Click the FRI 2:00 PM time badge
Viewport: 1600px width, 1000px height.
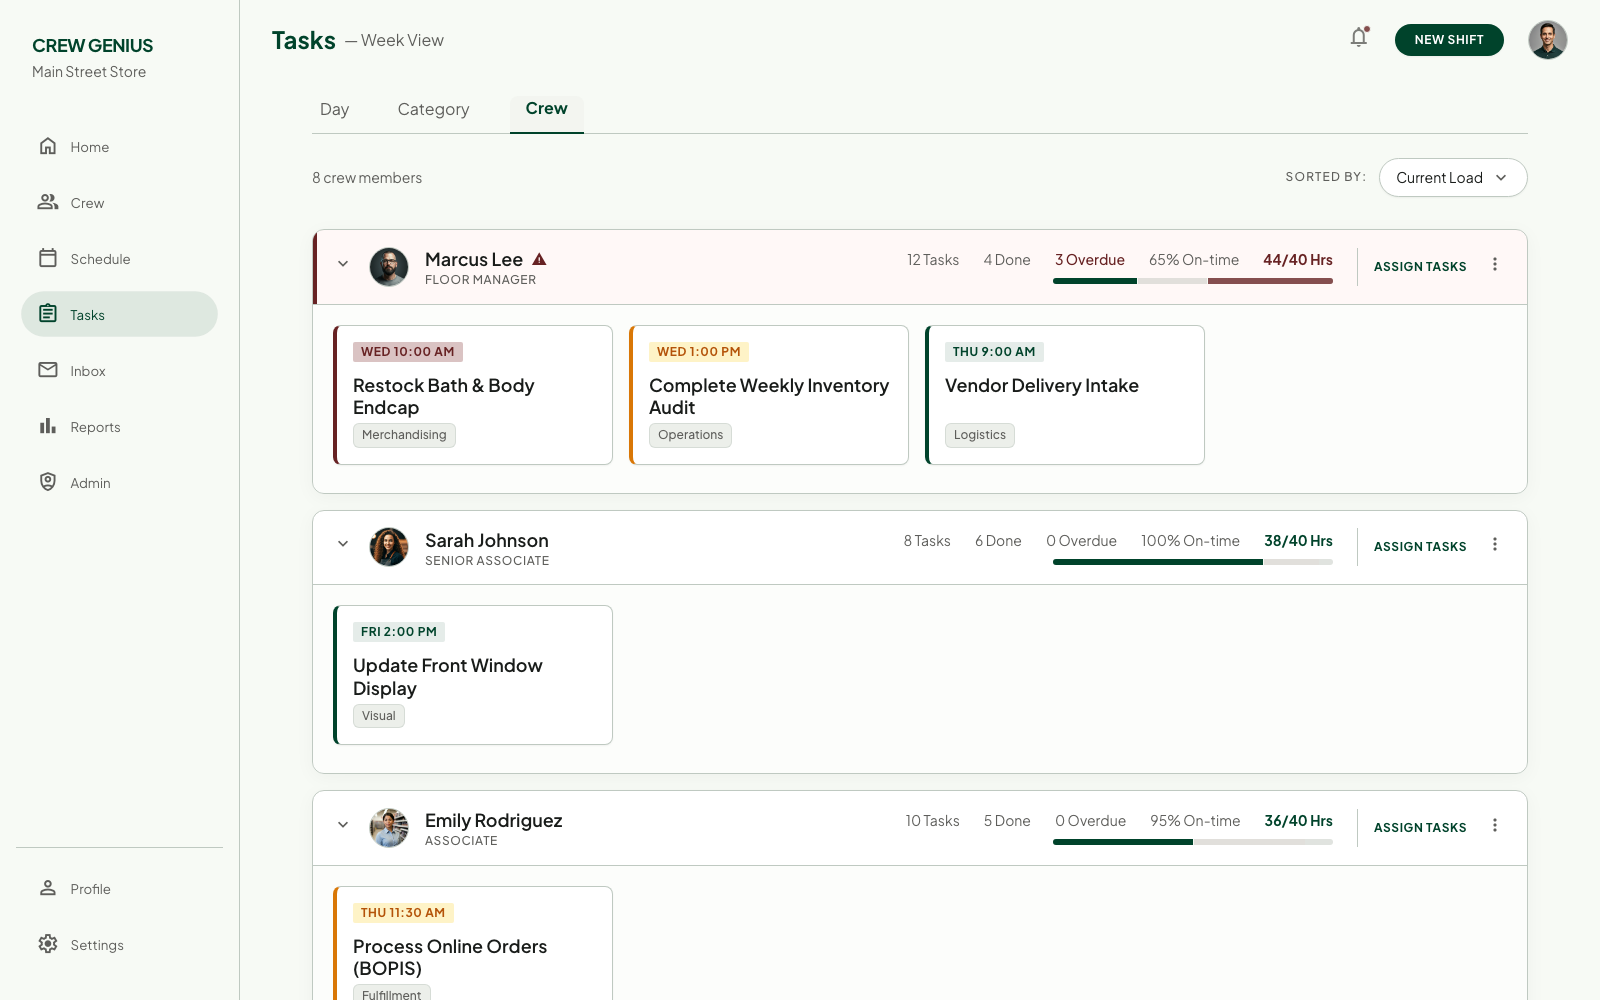click(399, 632)
